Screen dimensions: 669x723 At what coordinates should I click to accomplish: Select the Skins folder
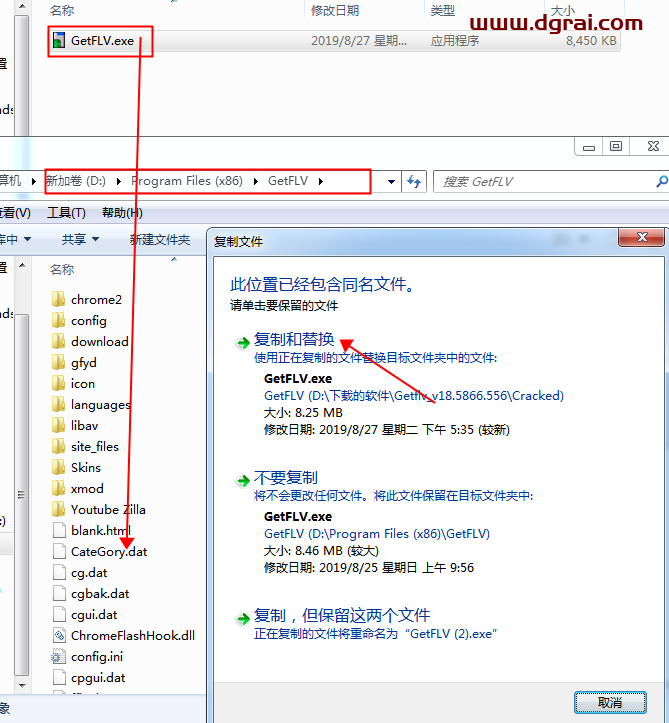tap(76, 468)
